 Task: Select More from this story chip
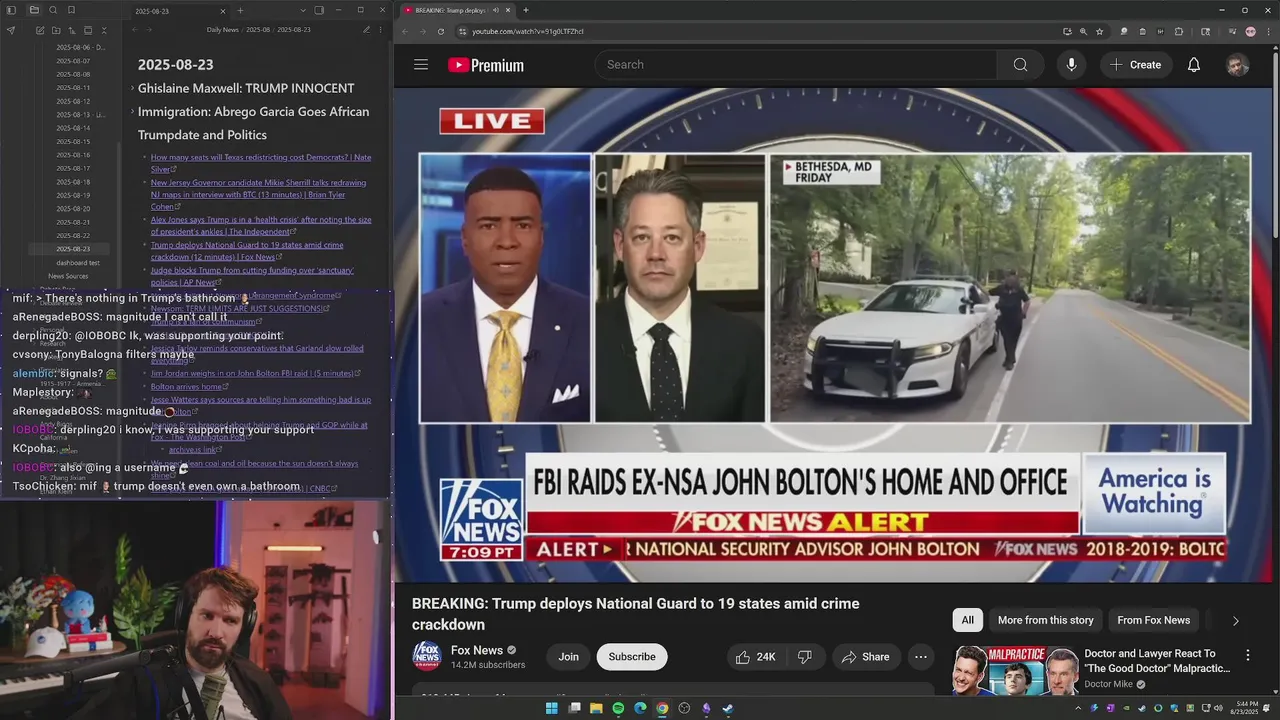[1046, 620]
